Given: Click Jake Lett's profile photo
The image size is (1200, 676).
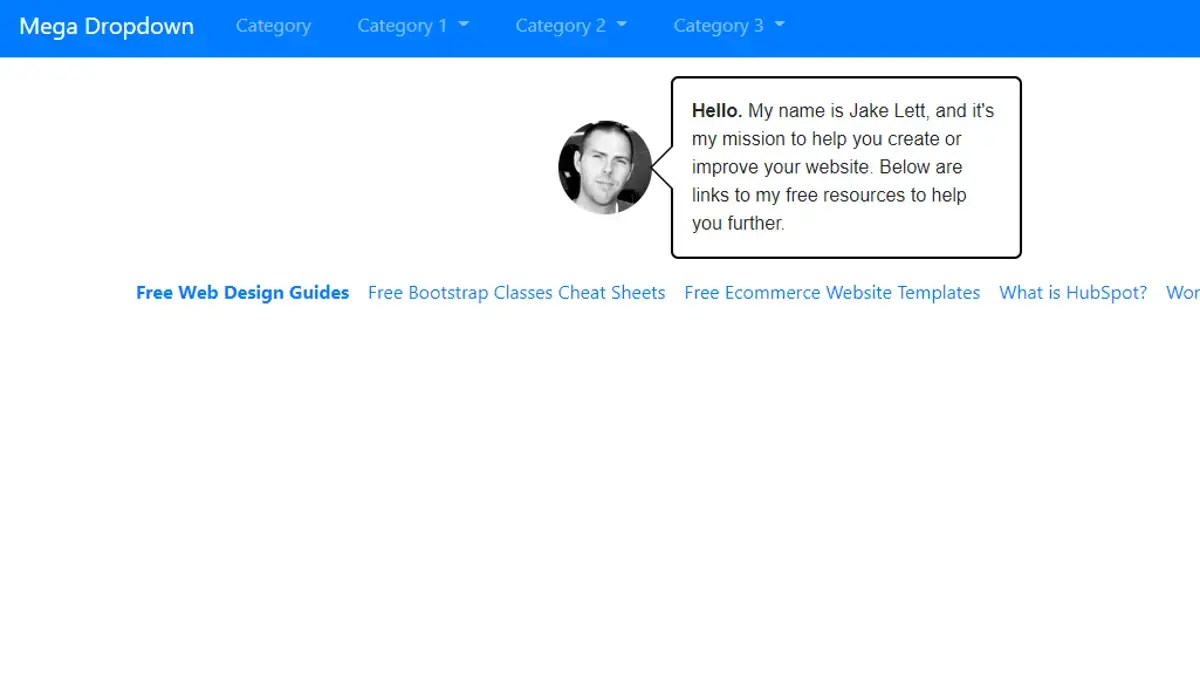Looking at the screenshot, I should coord(606,168).
